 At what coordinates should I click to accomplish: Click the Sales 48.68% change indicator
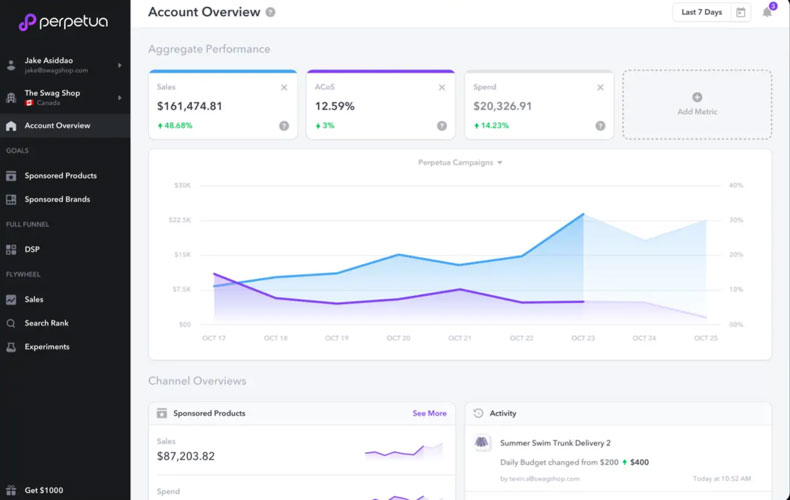175,126
